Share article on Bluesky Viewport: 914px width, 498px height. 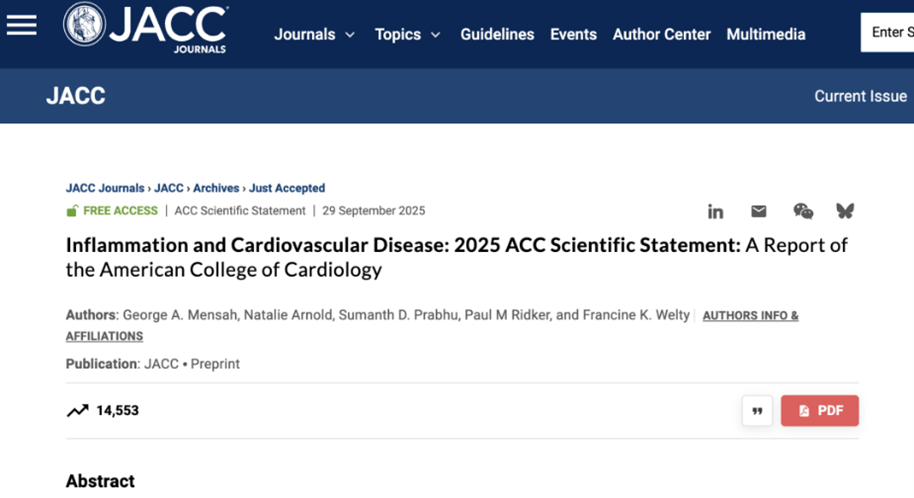[845, 211]
